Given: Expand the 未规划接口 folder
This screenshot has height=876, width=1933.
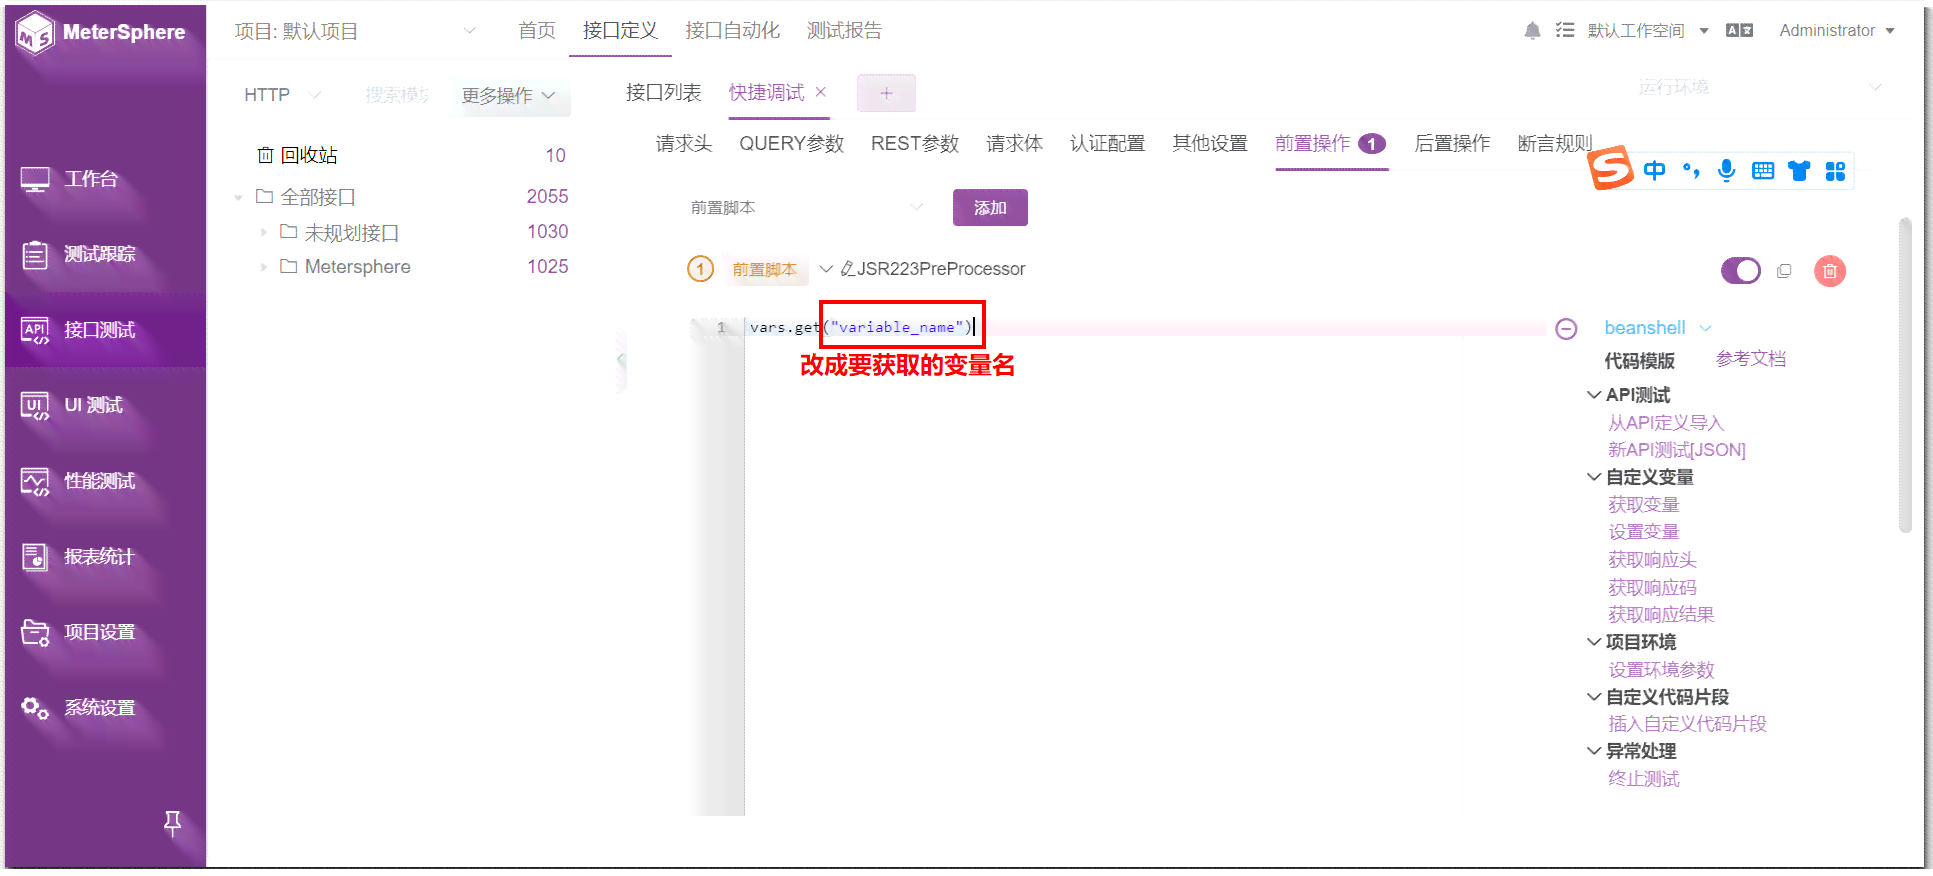Looking at the screenshot, I should click(263, 233).
